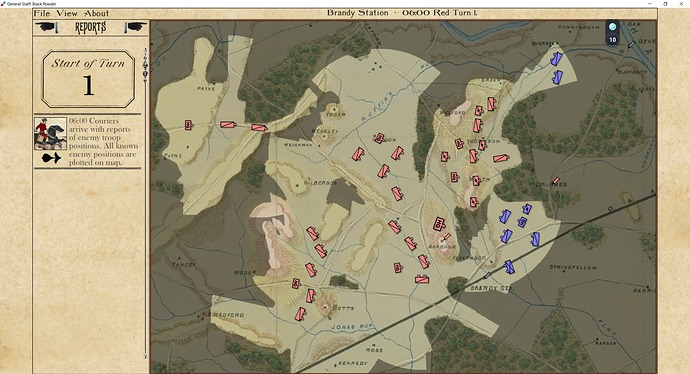
Task: Open the File menu
Action: (x=42, y=13)
